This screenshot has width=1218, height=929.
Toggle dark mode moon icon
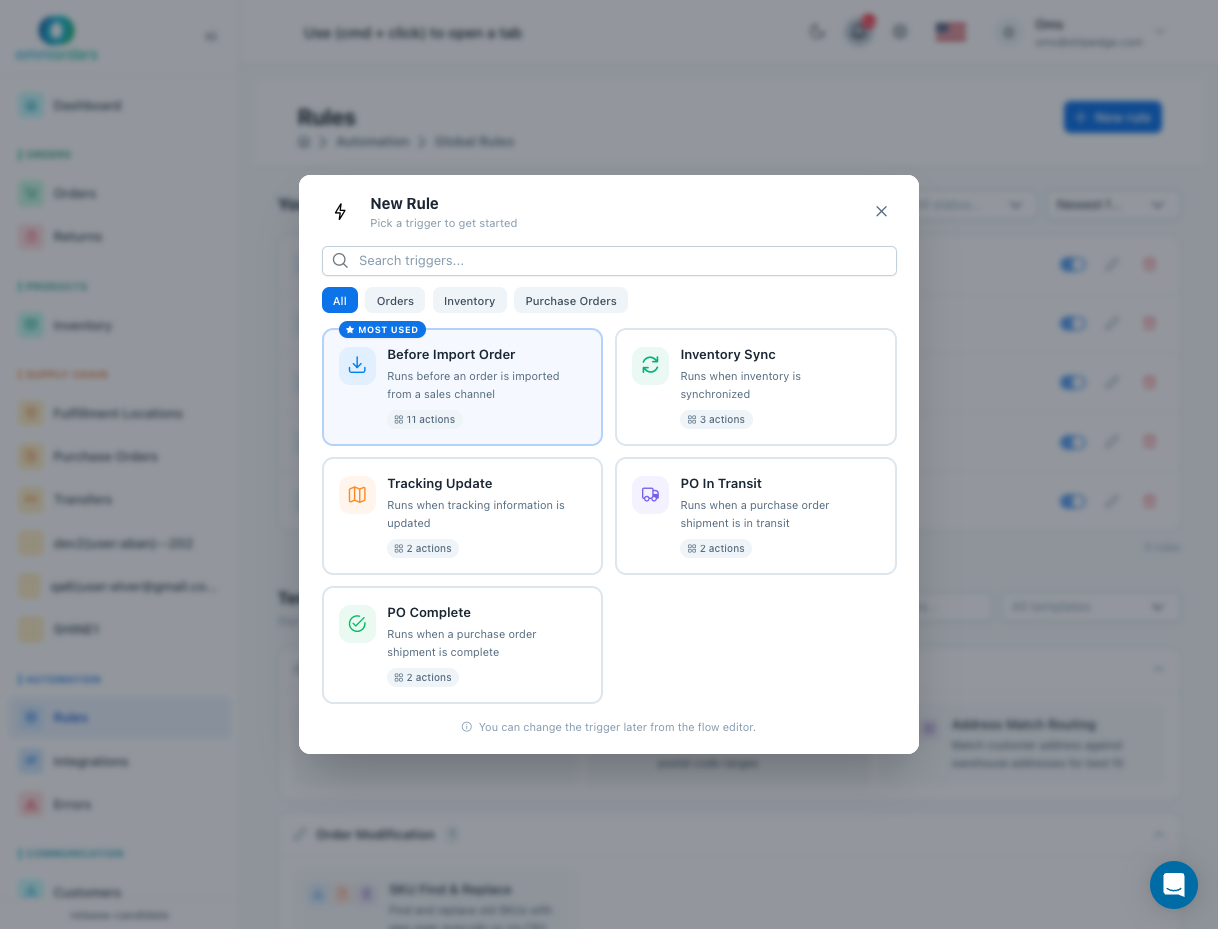pos(817,32)
